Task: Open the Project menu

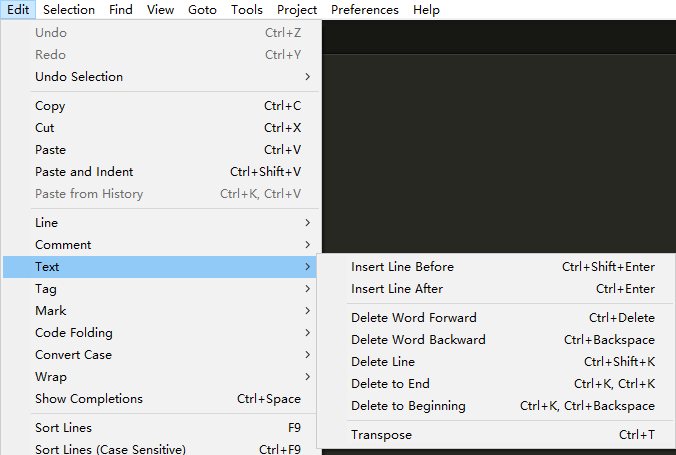Action: (297, 9)
